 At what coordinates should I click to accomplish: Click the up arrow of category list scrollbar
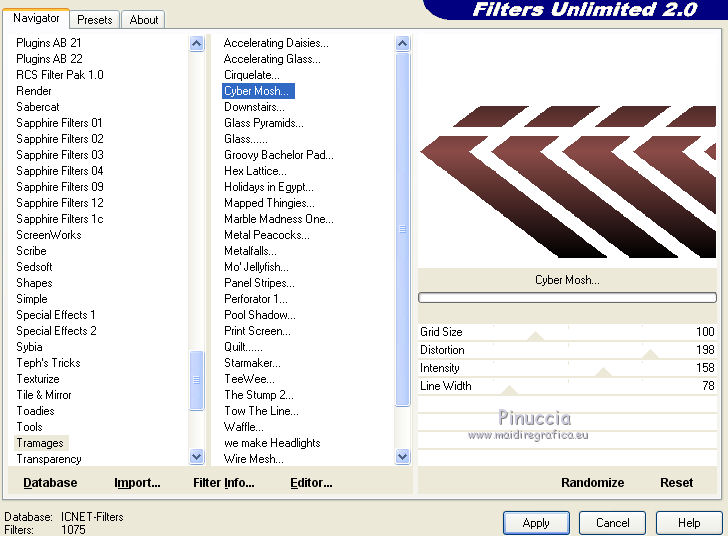pos(197,44)
